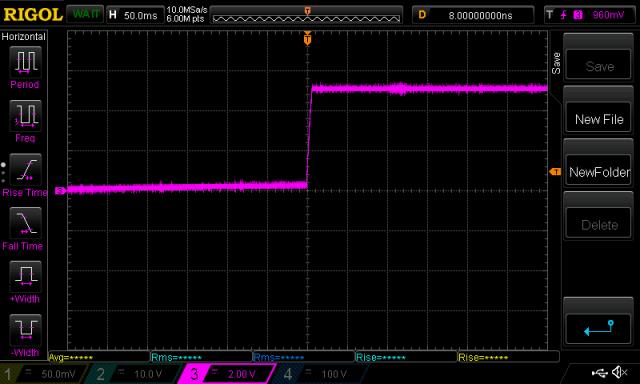Image resolution: width=640 pixels, height=384 pixels.
Task: Select active channel 3 tab 2.00 V
Action: coord(226,374)
